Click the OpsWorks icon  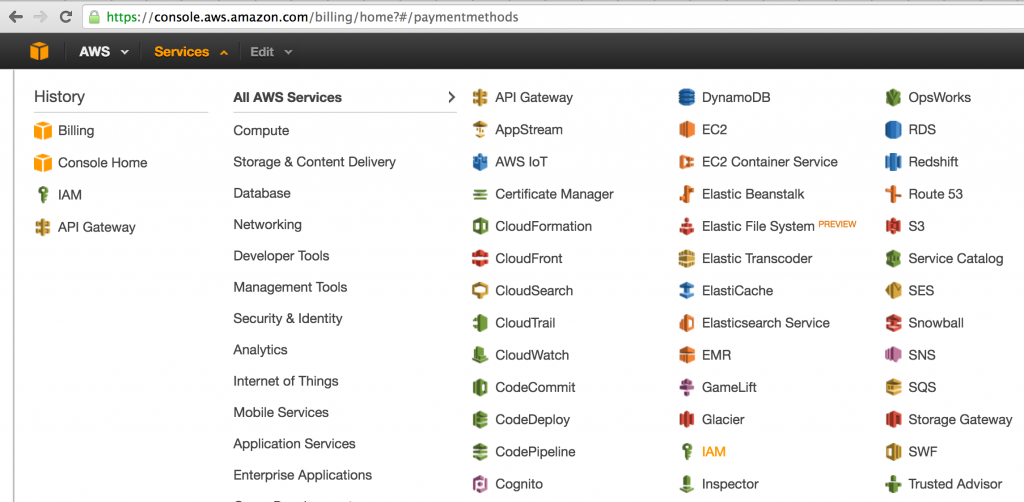tap(893, 98)
